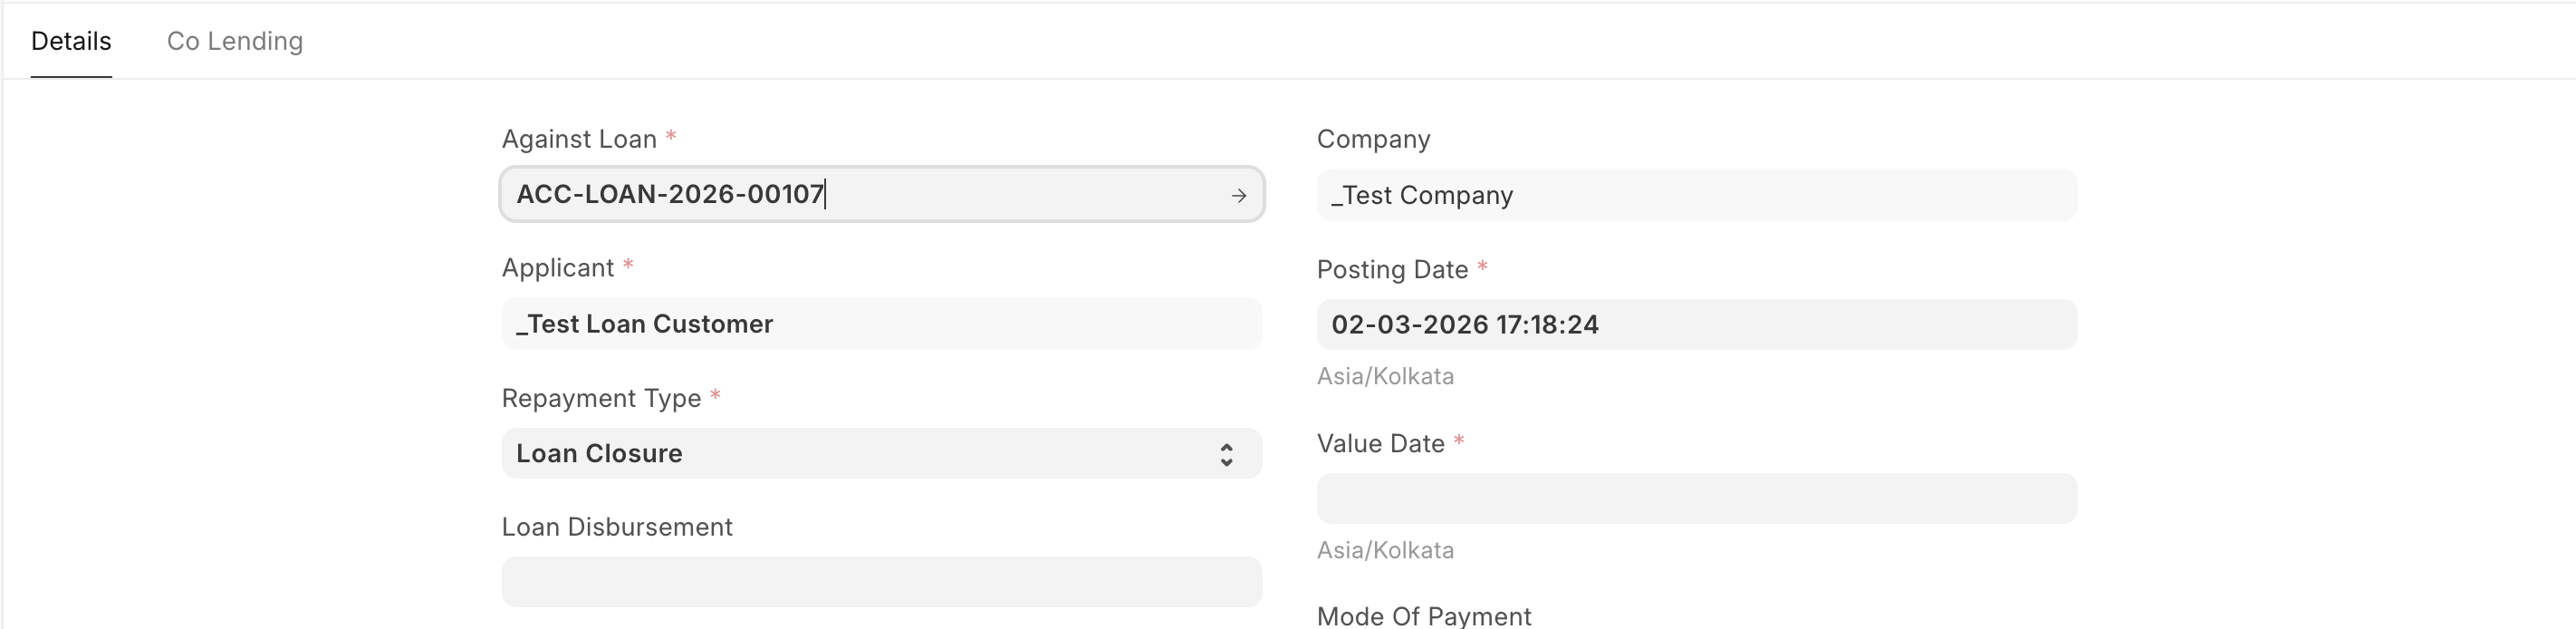Click the Mode Of Payment label
2576x629 pixels.
click(x=1424, y=616)
